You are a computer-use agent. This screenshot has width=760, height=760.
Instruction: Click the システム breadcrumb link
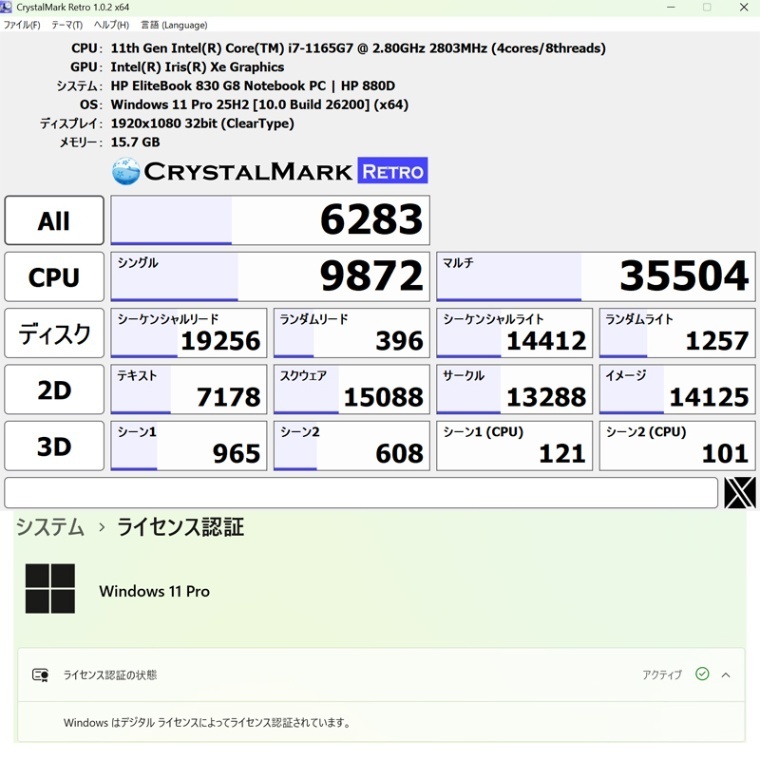[50, 527]
